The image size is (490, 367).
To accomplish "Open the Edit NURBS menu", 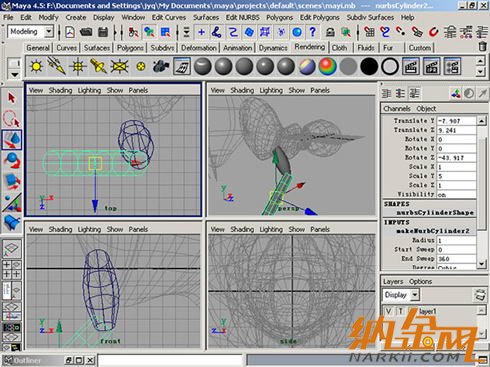I will [242, 17].
